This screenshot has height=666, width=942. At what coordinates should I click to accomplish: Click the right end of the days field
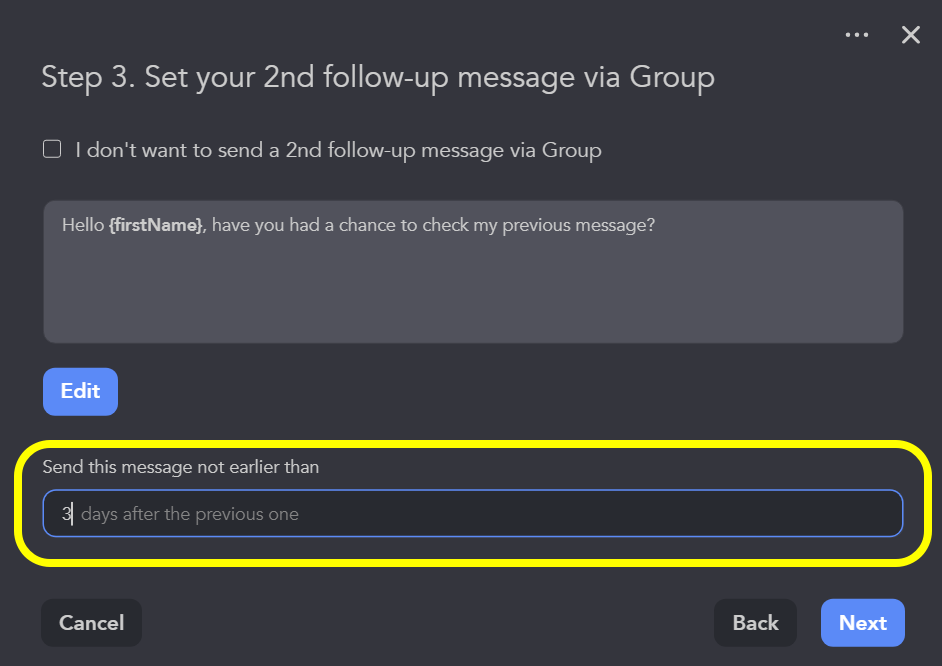coord(880,514)
